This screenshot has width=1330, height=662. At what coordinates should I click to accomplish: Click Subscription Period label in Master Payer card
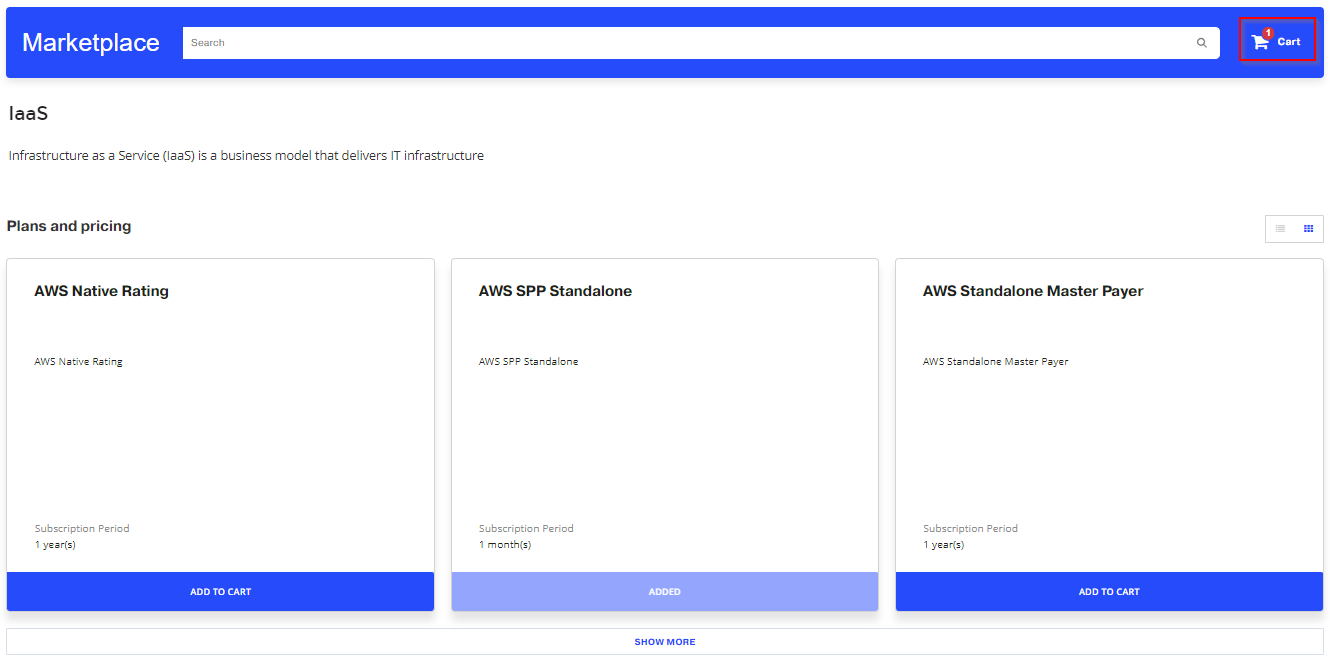tap(970, 529)
